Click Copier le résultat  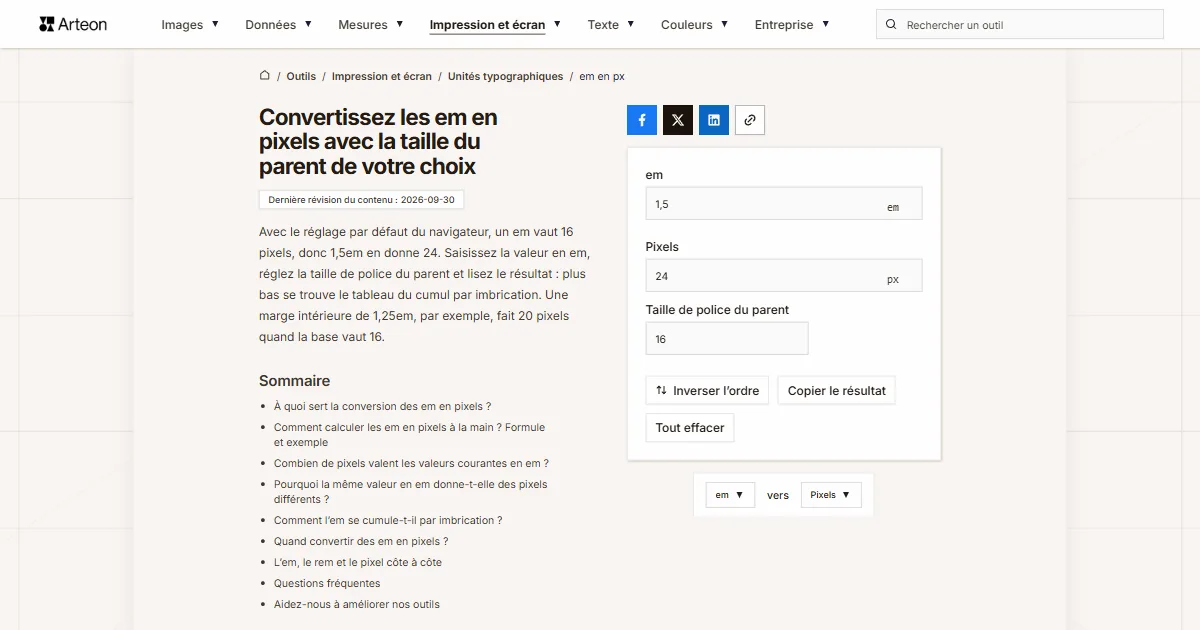point(837,390)
